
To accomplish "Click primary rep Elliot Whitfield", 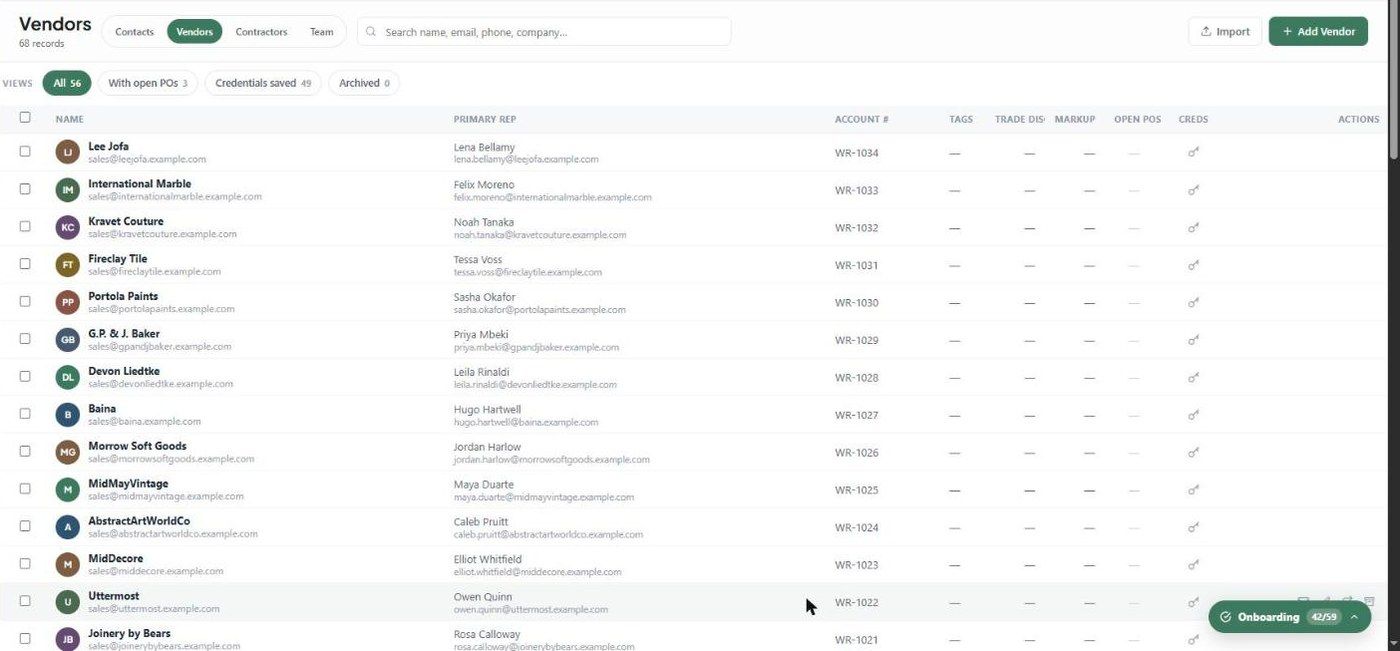I will [488, 559].
